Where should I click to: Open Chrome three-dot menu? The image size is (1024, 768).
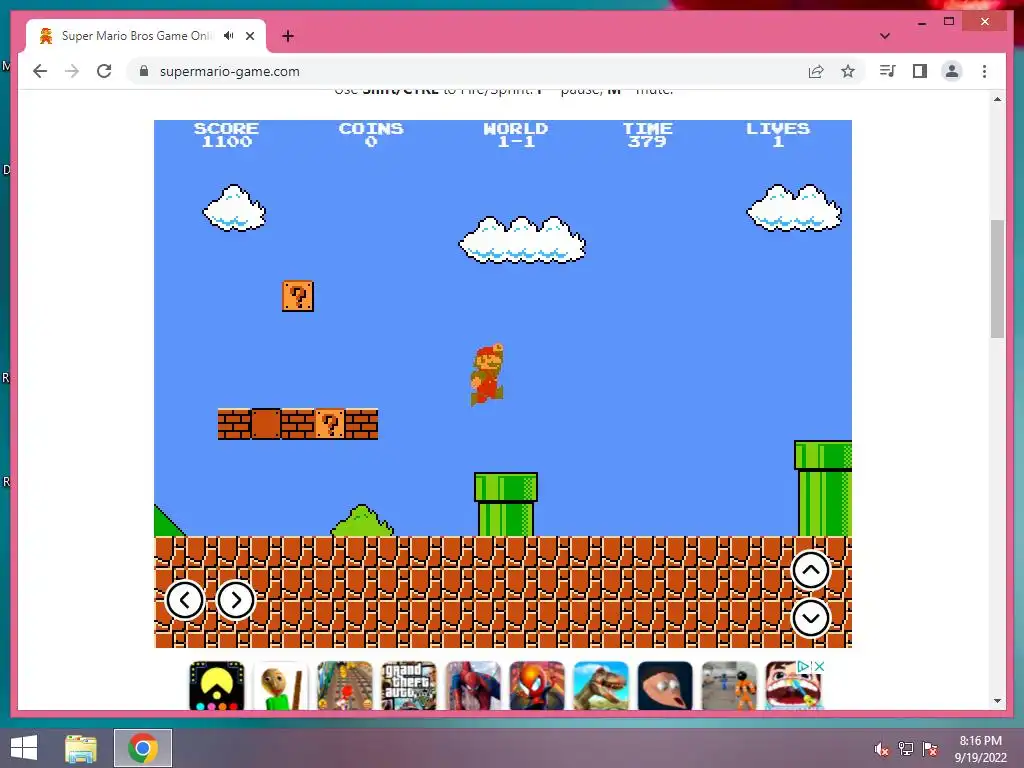point(984,71)
